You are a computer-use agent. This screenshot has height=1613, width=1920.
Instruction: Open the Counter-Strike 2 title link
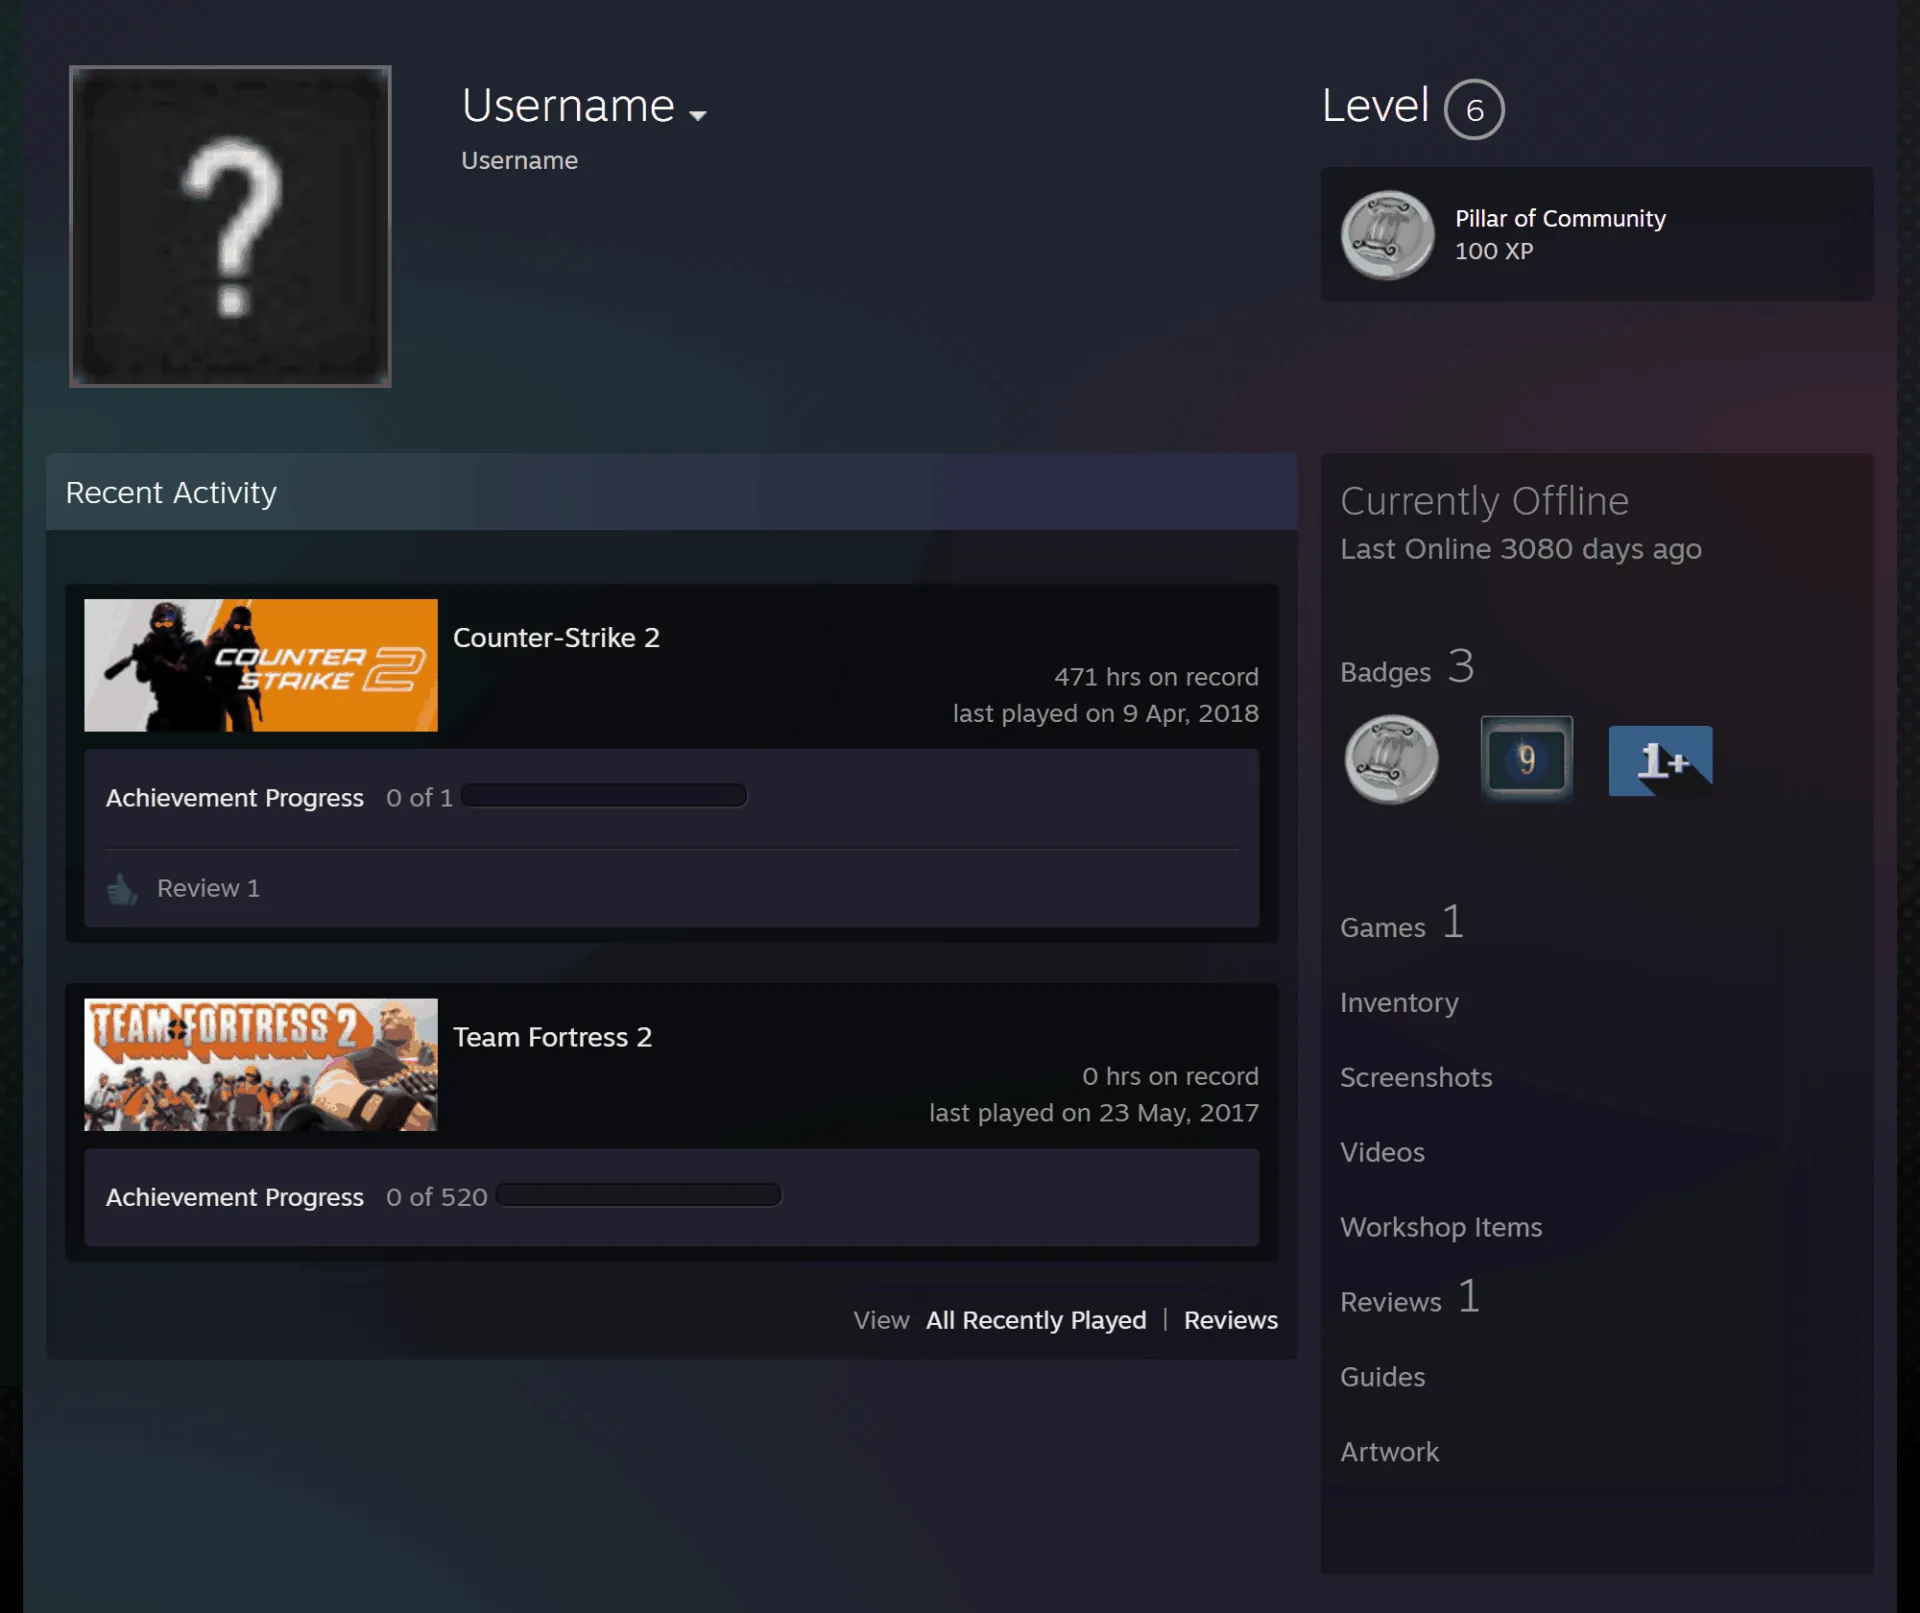[x=556, y=637]
